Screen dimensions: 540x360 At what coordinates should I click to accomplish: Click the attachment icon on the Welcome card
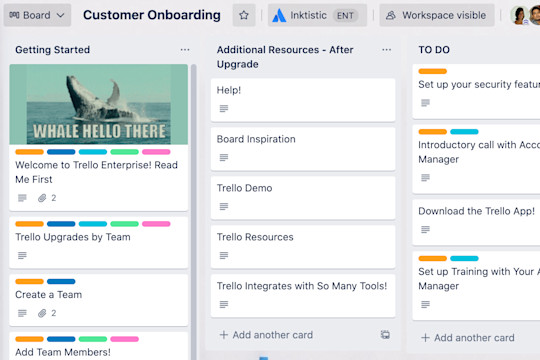(x=42, y=198)
